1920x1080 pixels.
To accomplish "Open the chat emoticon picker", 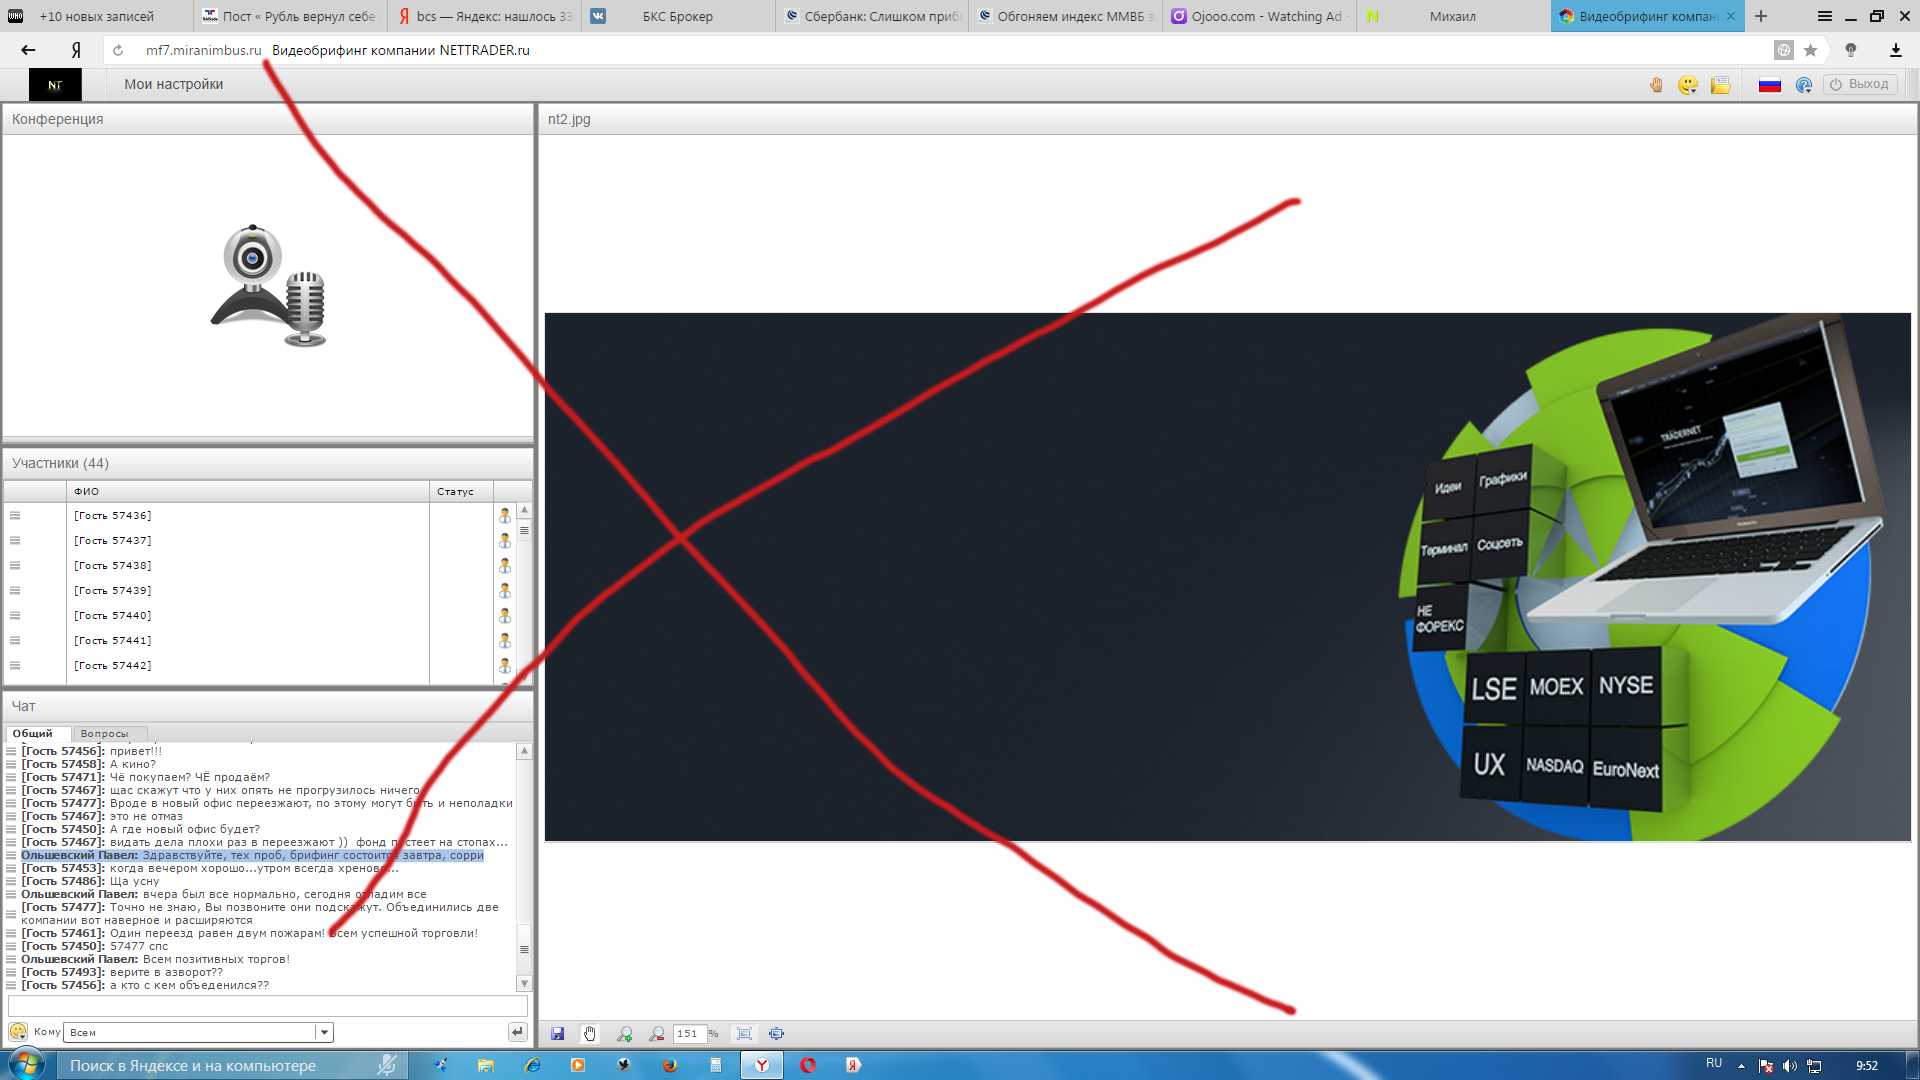I will tap(18, 1032).
